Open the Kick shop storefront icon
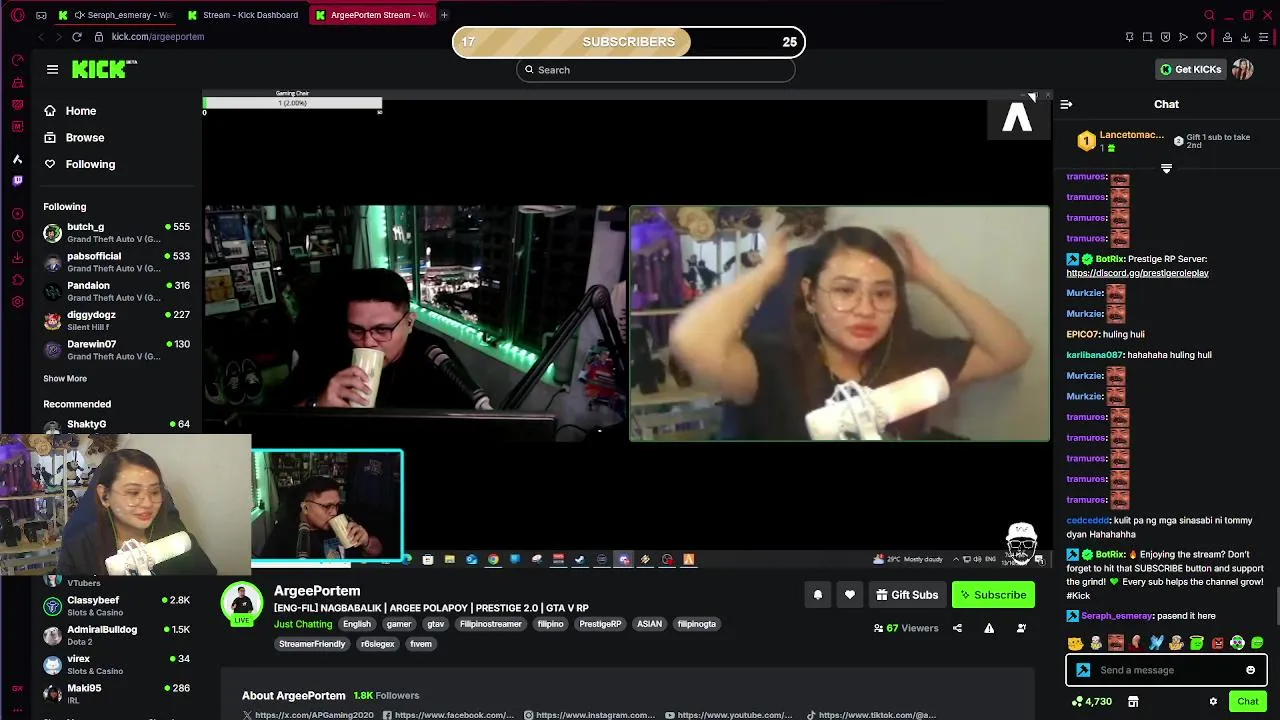 (x=1133, y=702)
